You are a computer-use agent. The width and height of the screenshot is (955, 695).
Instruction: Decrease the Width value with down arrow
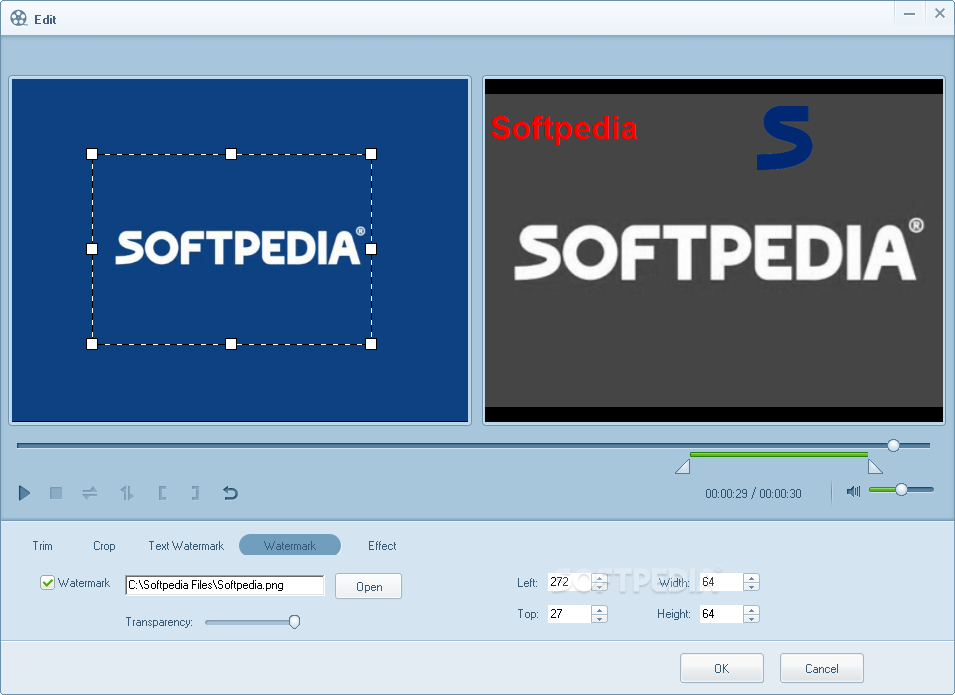click(752, 587)
